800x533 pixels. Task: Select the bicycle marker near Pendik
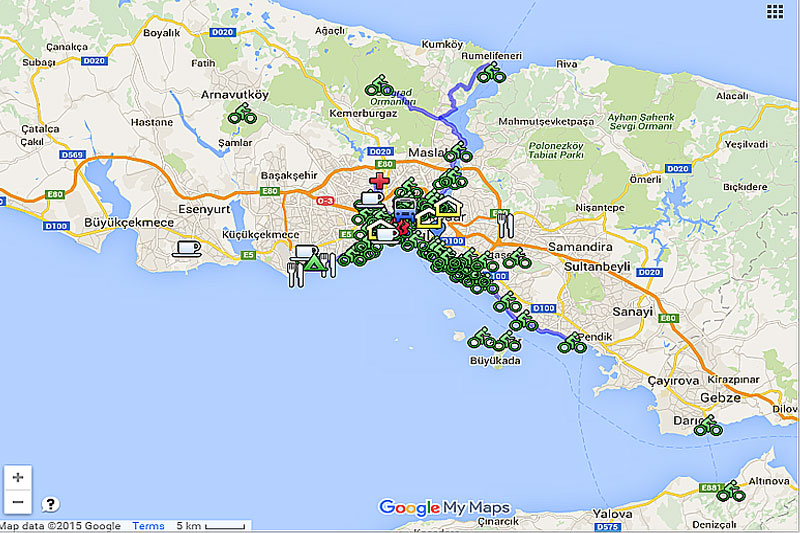pyautogui.click(x=572, y=344)
